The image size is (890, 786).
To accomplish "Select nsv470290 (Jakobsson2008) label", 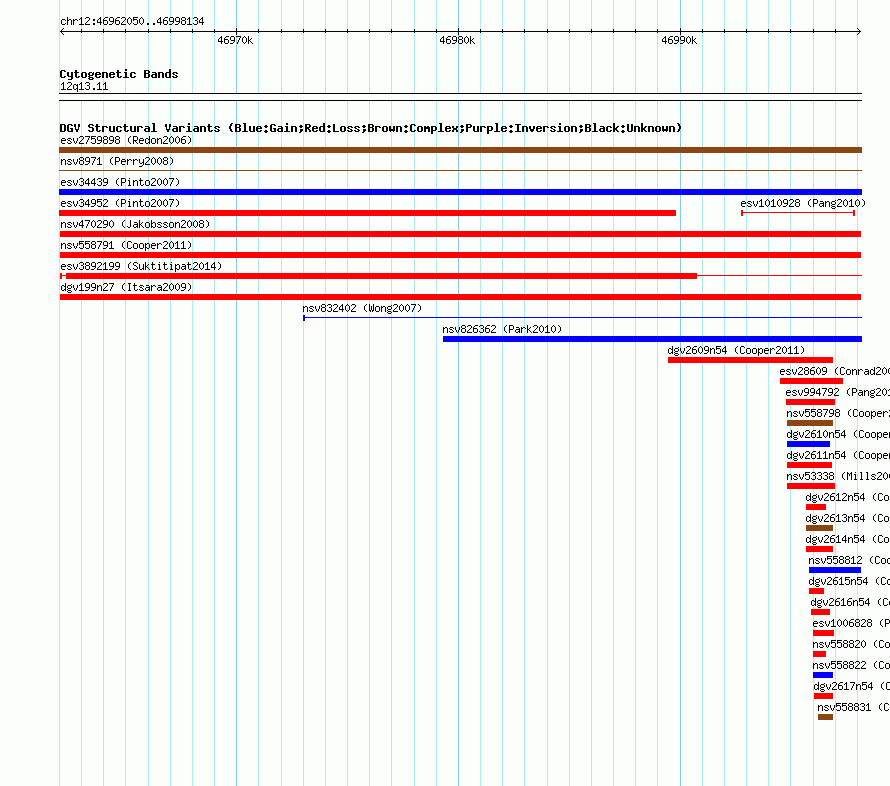I will click(135, 224).
